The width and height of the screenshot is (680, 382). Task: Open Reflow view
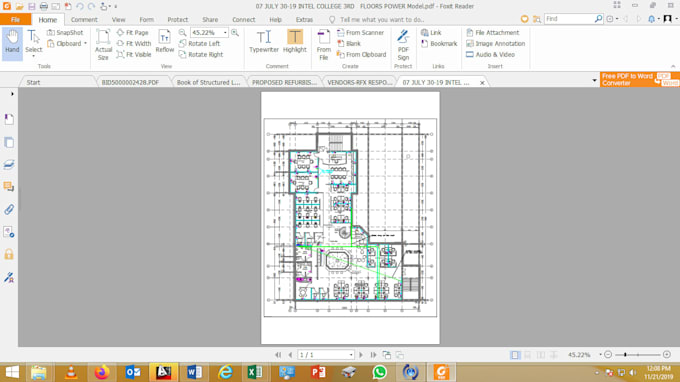[165, 42]
